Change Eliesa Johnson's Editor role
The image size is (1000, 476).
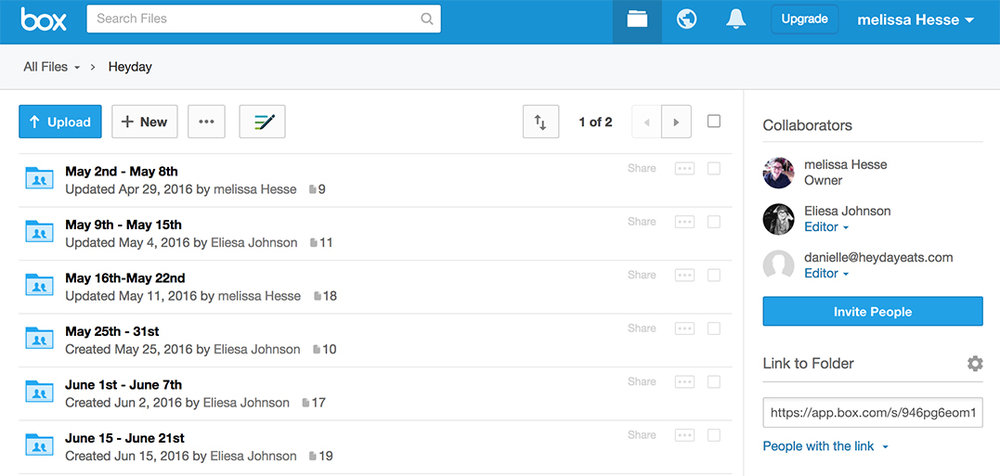[827, 227]
